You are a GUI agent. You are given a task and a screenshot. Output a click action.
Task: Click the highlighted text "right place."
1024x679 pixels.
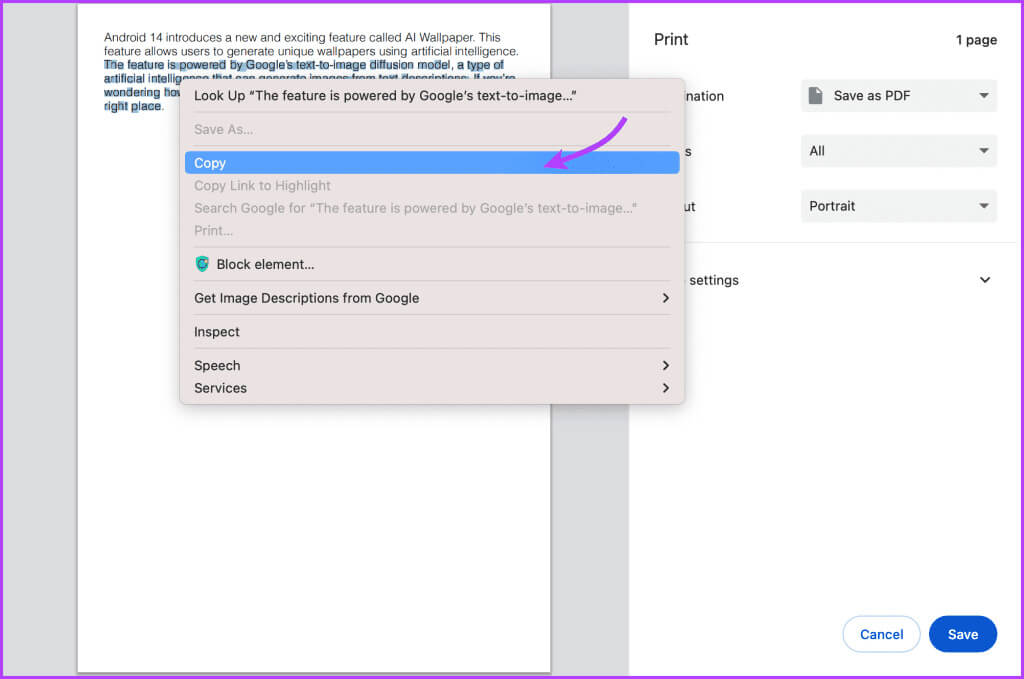click(x=133, y=106)
